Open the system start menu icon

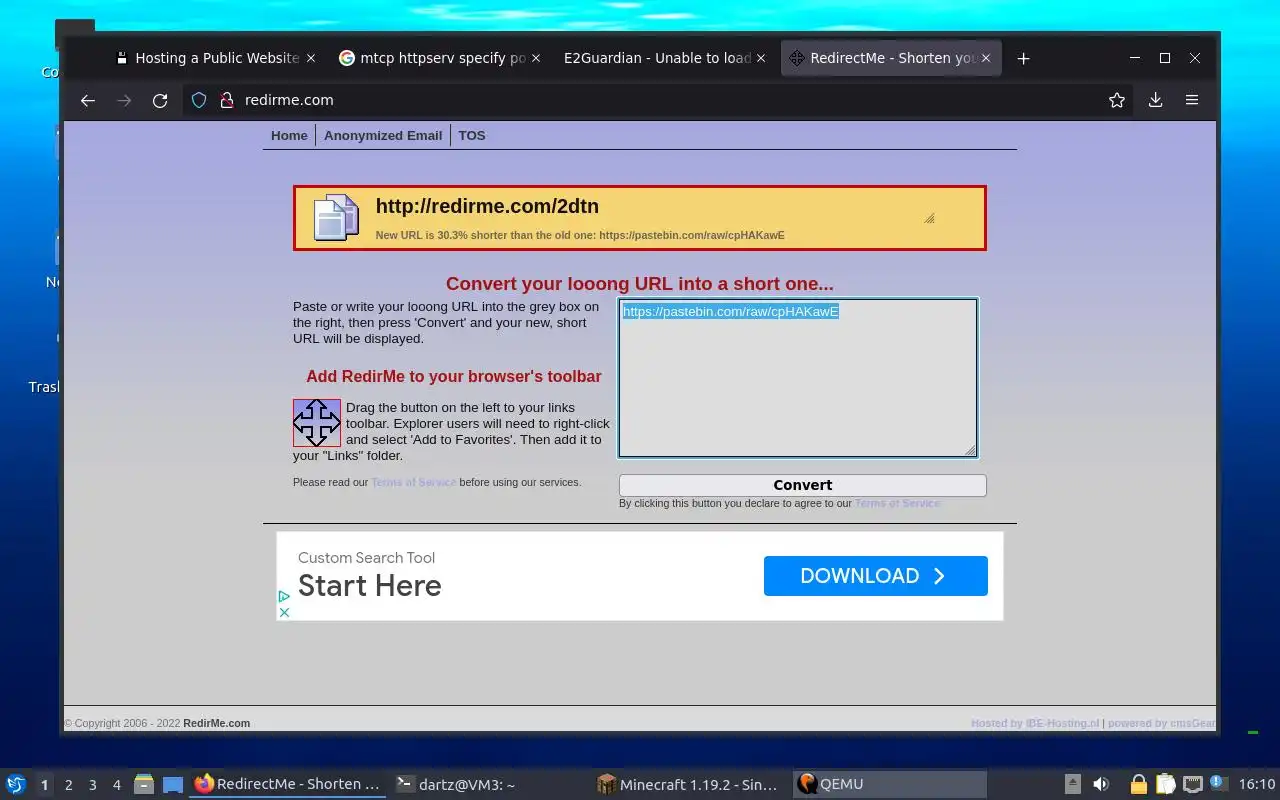(x=15, y=784)
